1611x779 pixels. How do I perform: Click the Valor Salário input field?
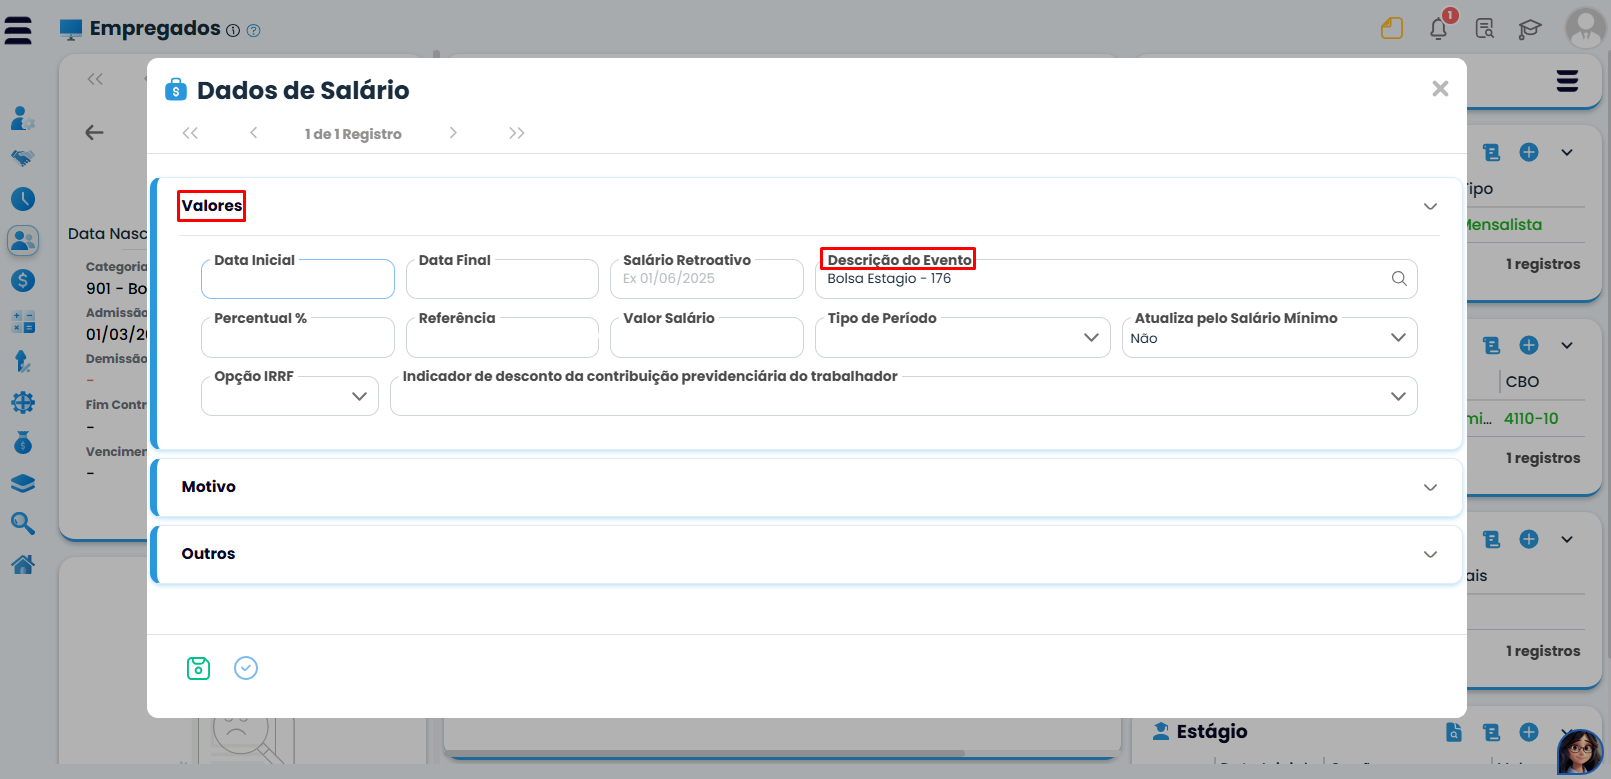(x=706, y=339)
